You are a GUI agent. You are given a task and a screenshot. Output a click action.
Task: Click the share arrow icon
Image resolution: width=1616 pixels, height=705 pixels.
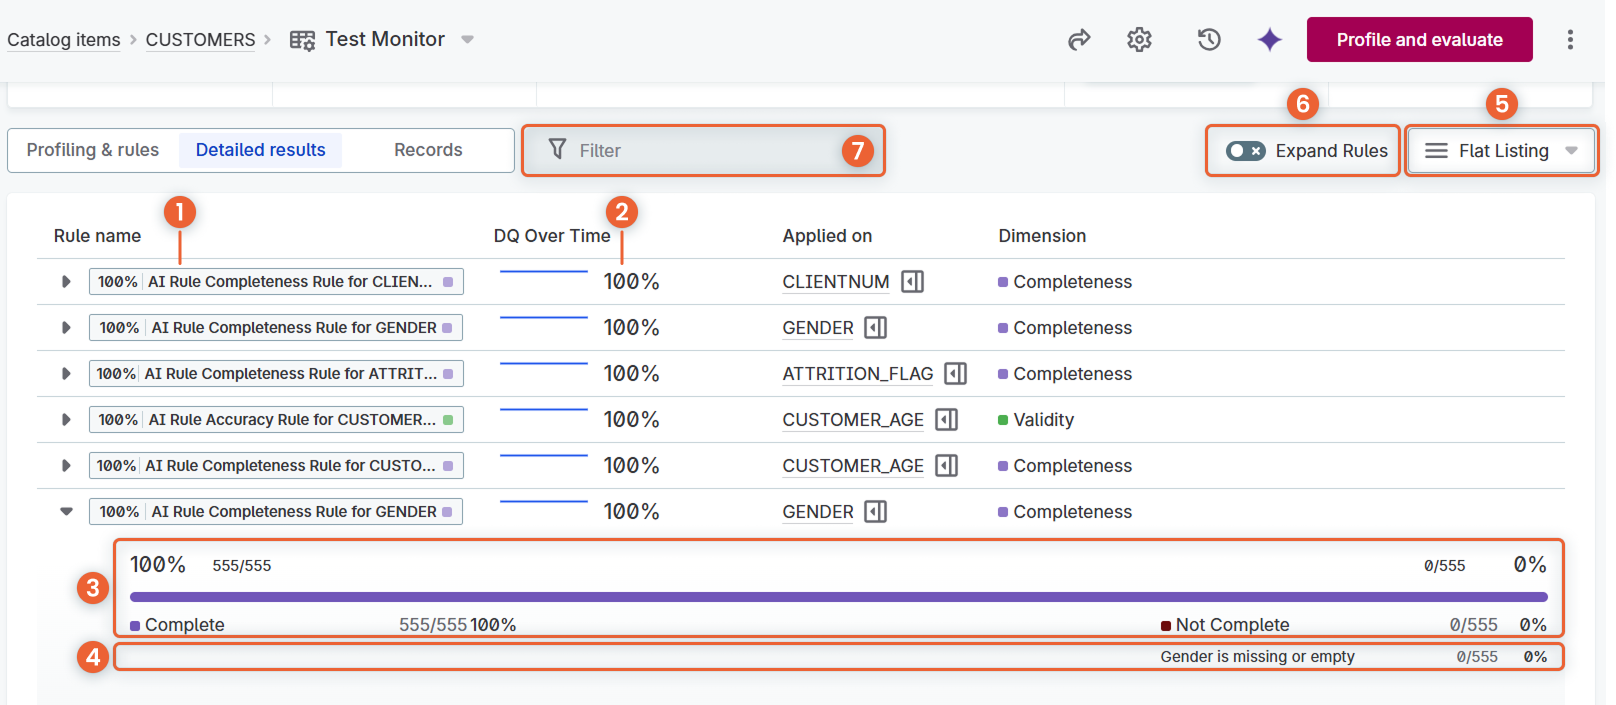[x=1079, y=40]
